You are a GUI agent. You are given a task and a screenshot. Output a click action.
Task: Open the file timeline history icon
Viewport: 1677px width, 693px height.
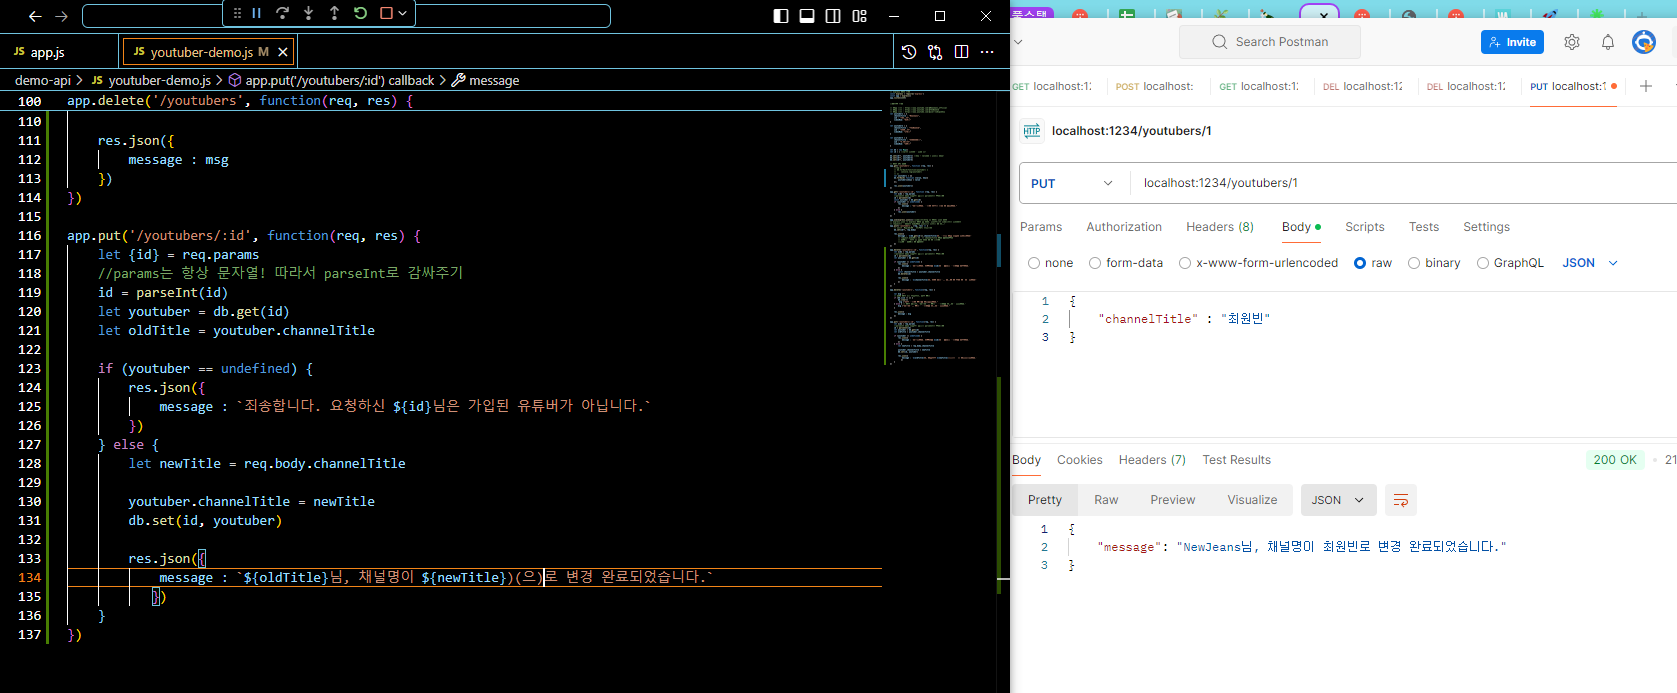pyautogui.click(x=909, y=52)
